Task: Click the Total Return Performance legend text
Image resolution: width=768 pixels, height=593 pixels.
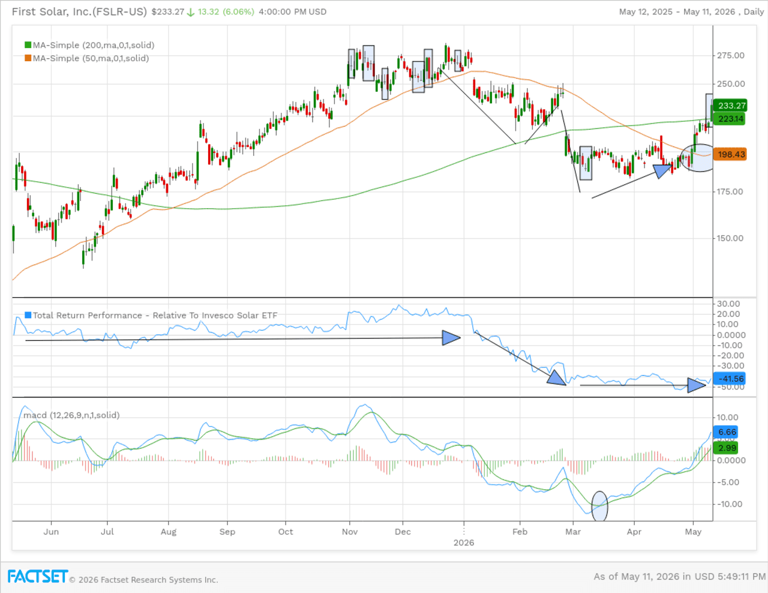Action: (x=155, y=315)
